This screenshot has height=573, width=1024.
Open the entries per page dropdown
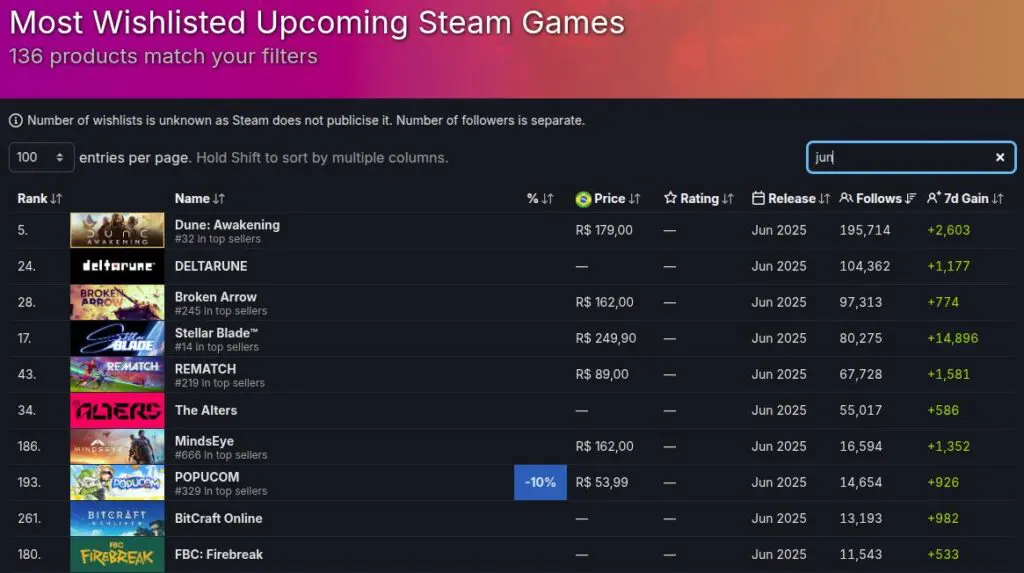point(41,158)
